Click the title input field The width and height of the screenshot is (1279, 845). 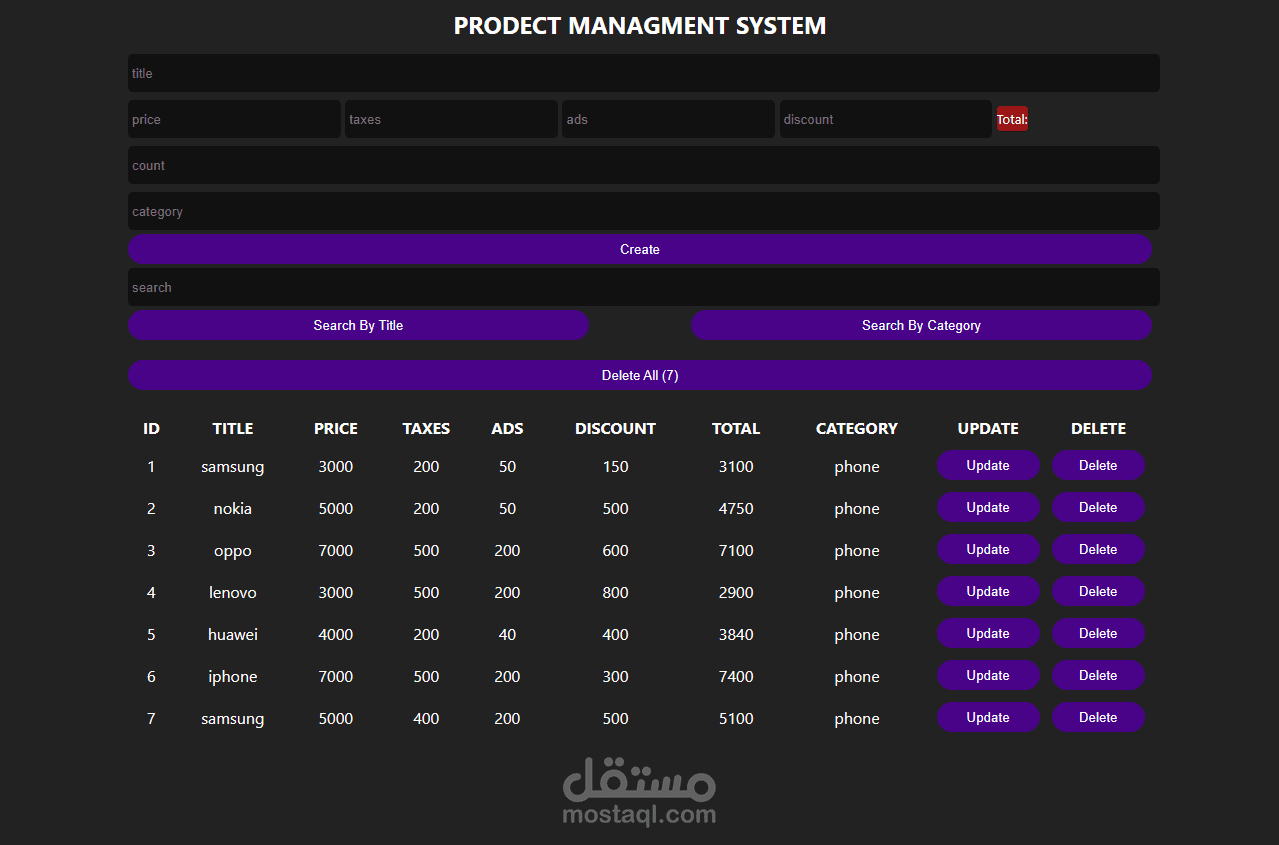[643, 73]
